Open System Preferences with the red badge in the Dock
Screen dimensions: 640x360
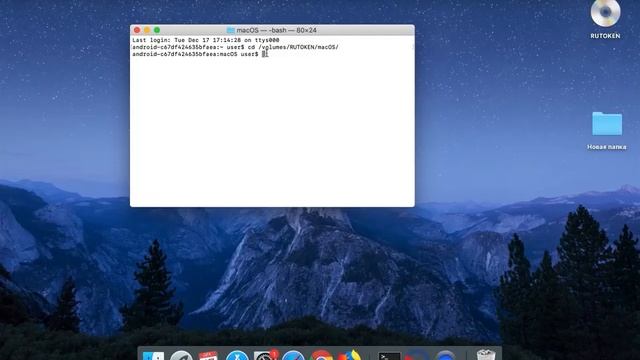(x=265, y=356)
